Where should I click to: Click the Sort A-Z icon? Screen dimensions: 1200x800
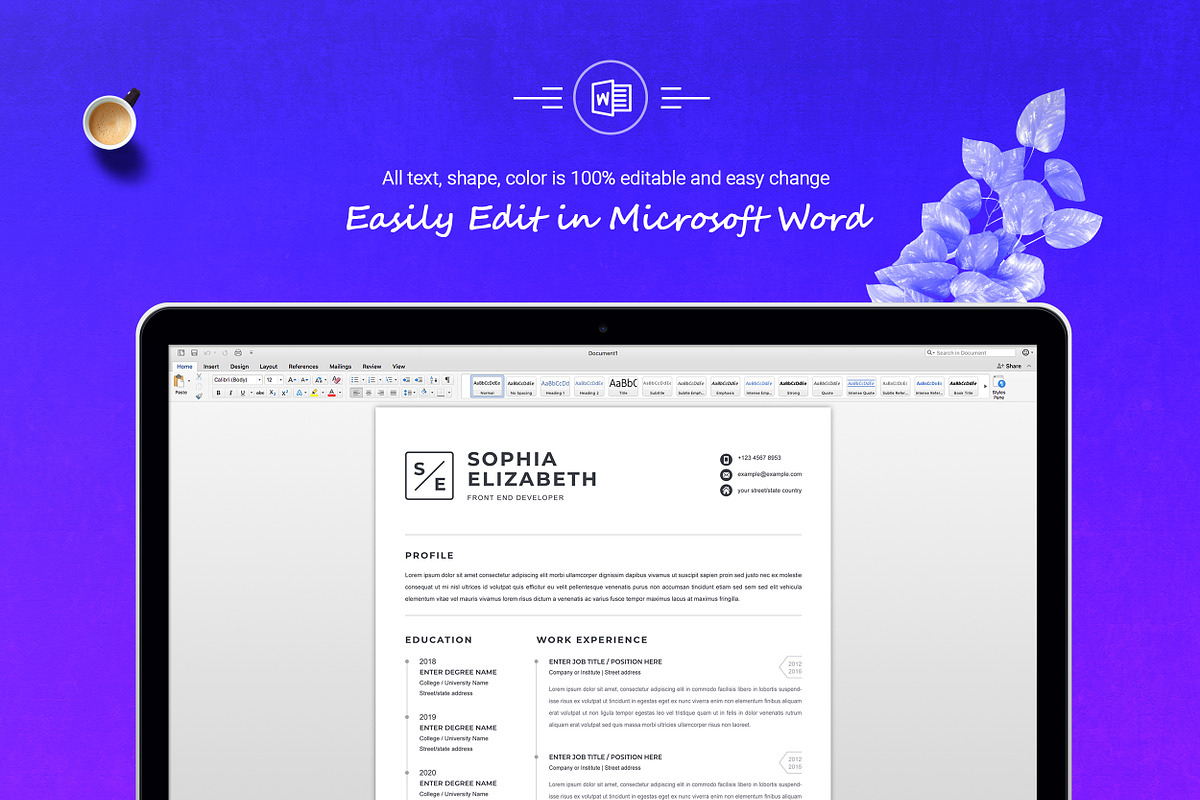click(434, 380)
